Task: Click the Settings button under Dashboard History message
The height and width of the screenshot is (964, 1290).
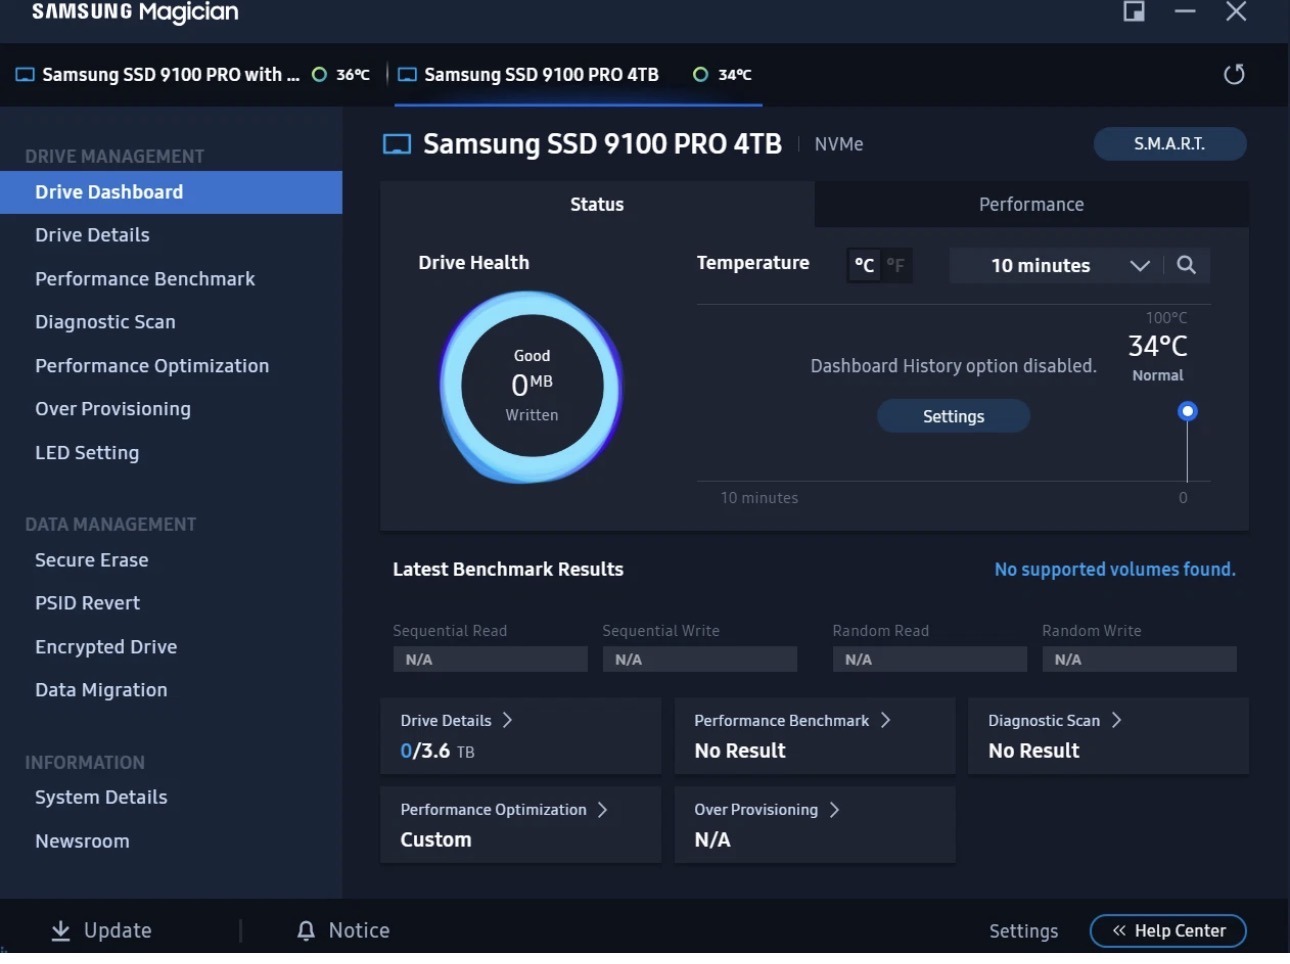Action: point(953,416)
